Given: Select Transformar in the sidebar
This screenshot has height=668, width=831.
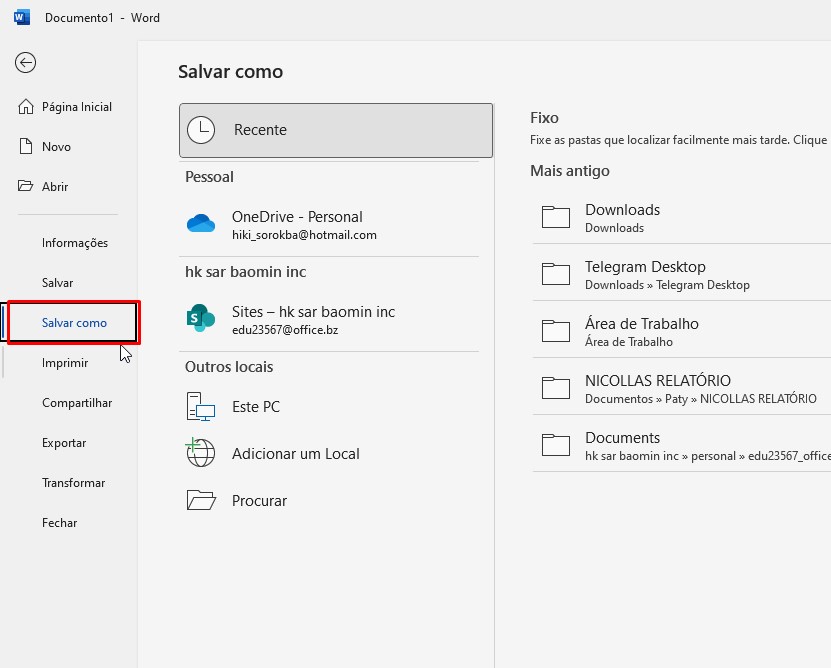Looking at the screenshot, I should (69, 483).
